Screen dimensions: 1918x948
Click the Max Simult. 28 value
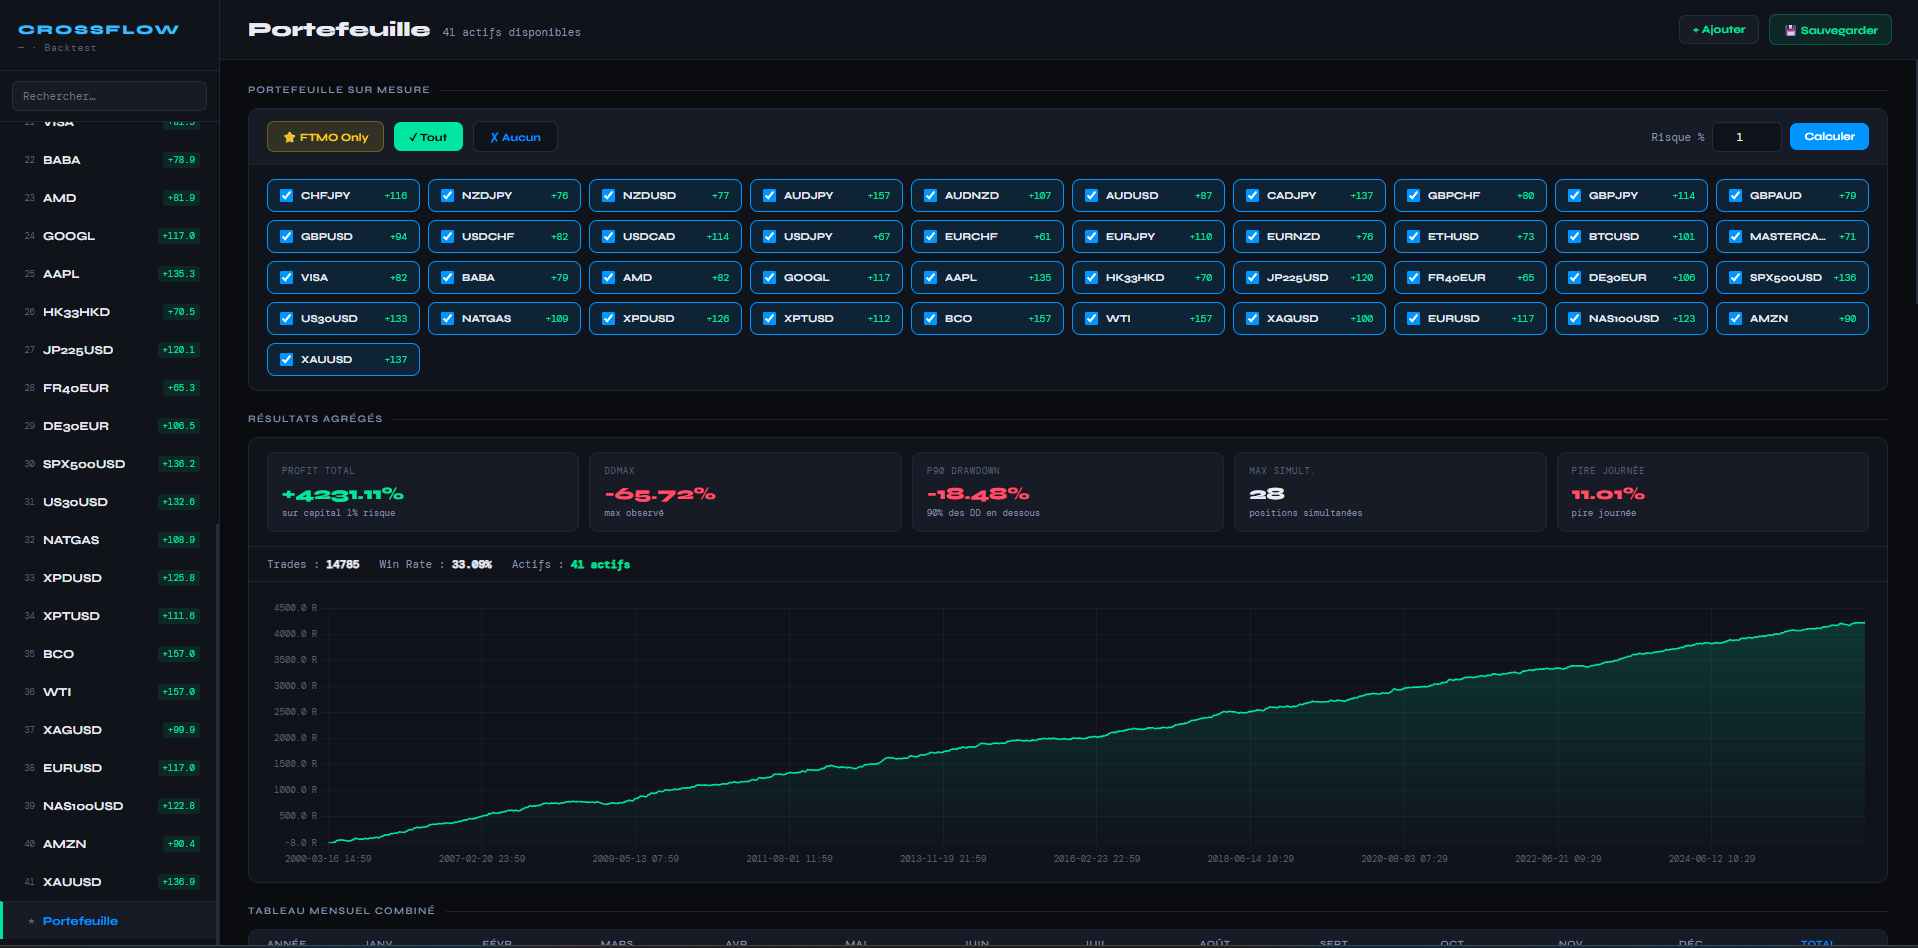pos(1266,494)
